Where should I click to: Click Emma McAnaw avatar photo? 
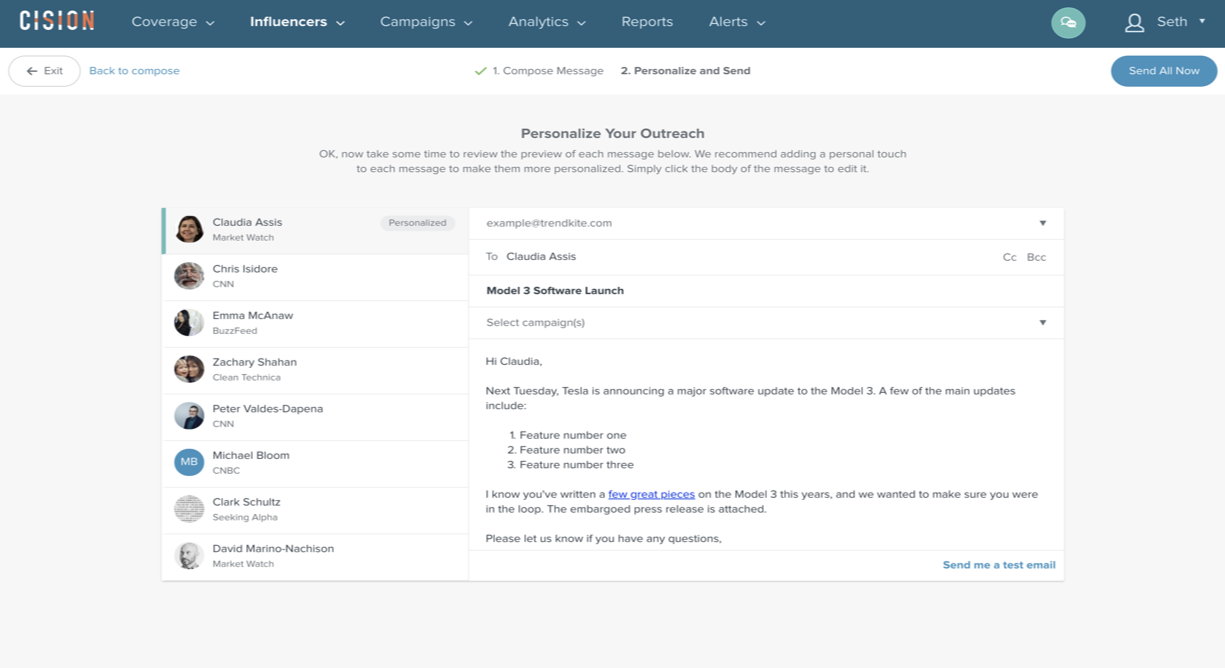click(x=189, y=322)
